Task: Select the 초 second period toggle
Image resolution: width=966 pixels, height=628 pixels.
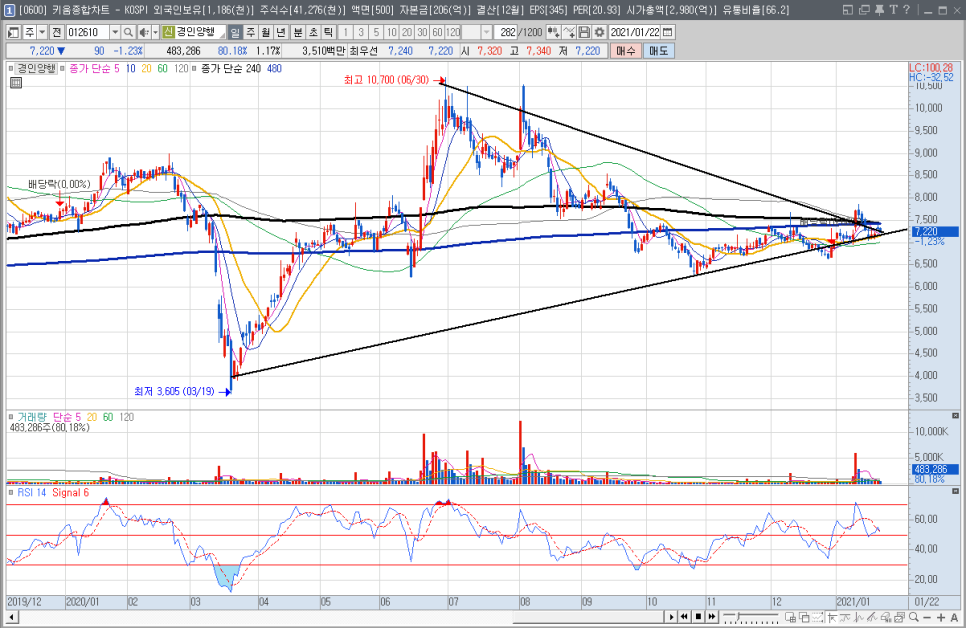Action: coord(312,32)
